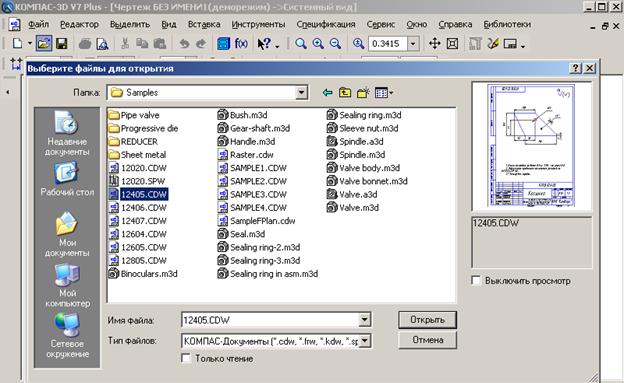This screenshot has height=383, width=624.
Task: Create a new folder icon
Action: [x=363, y=93]
